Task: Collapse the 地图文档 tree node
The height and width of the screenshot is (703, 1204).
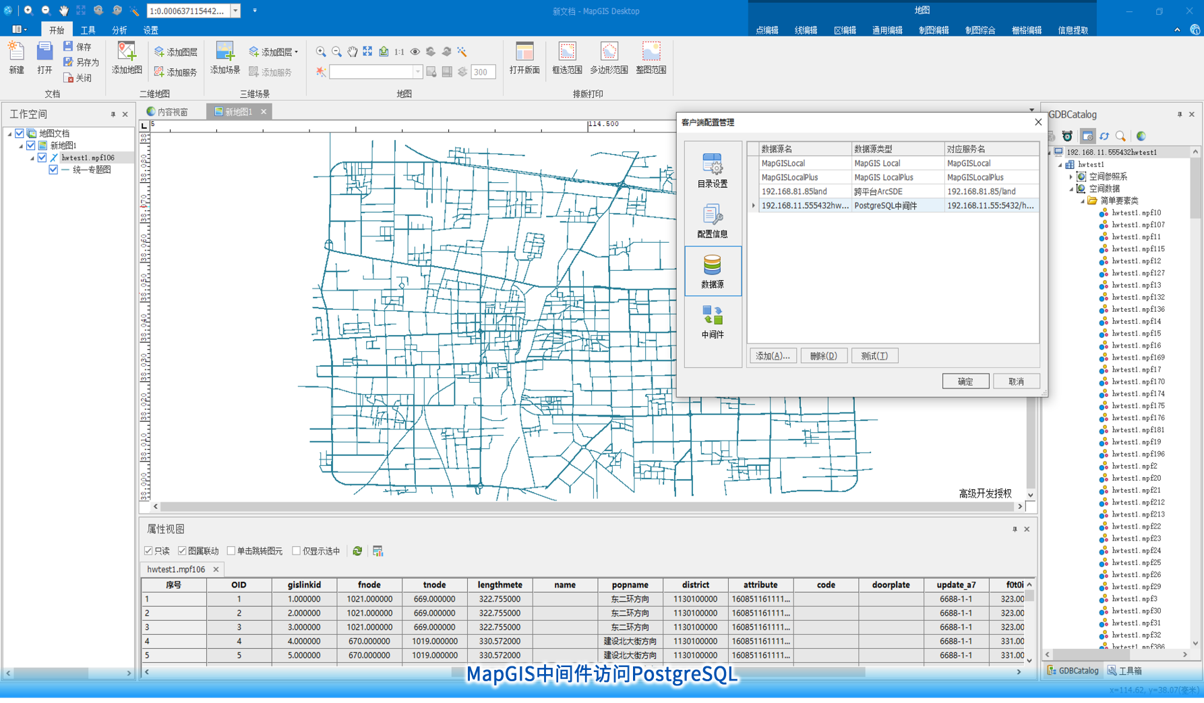Action: coord(10,133)
